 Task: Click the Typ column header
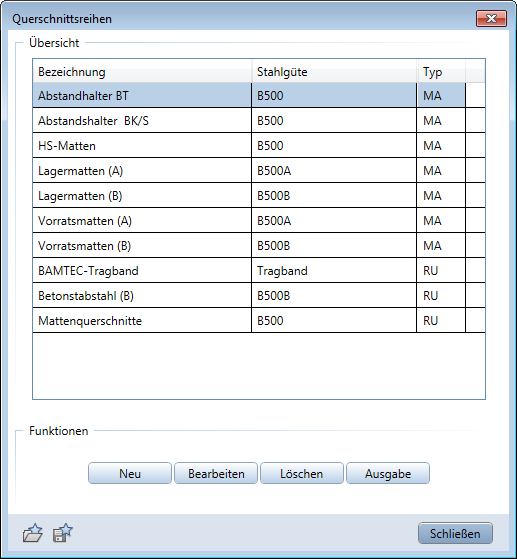[441, 72]
